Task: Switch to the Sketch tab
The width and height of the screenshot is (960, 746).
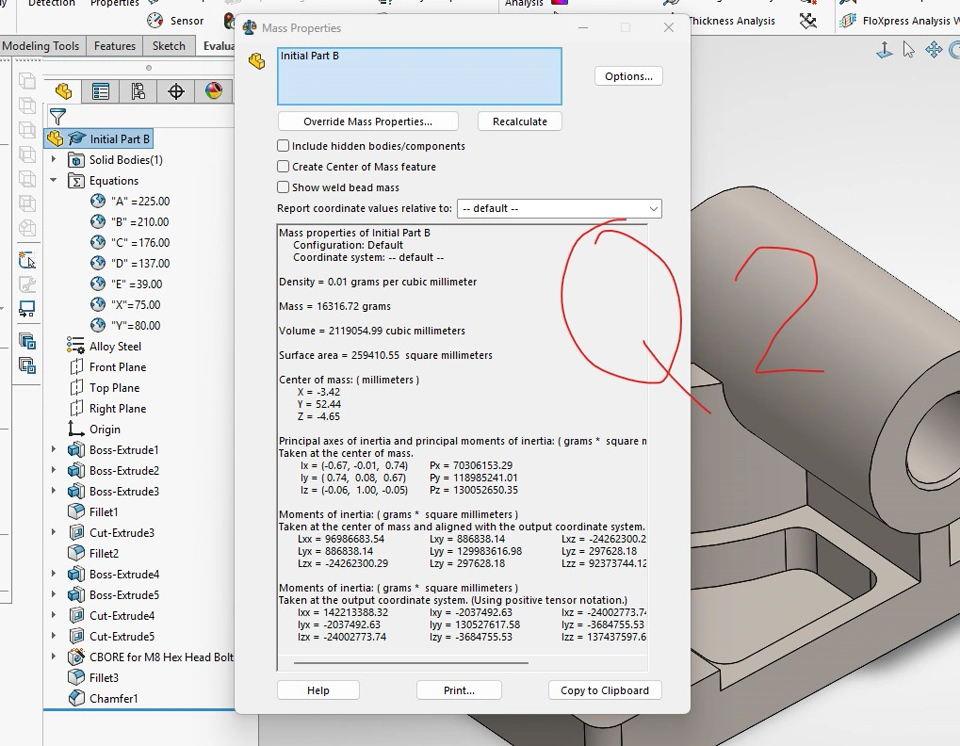Action: pyautogui.click(x=168, y=46)
